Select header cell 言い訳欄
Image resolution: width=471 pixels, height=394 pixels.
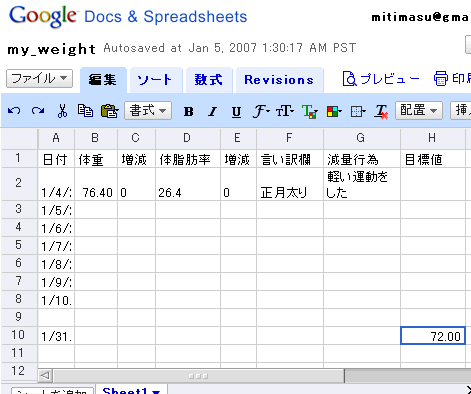click(x=290, y=159)
